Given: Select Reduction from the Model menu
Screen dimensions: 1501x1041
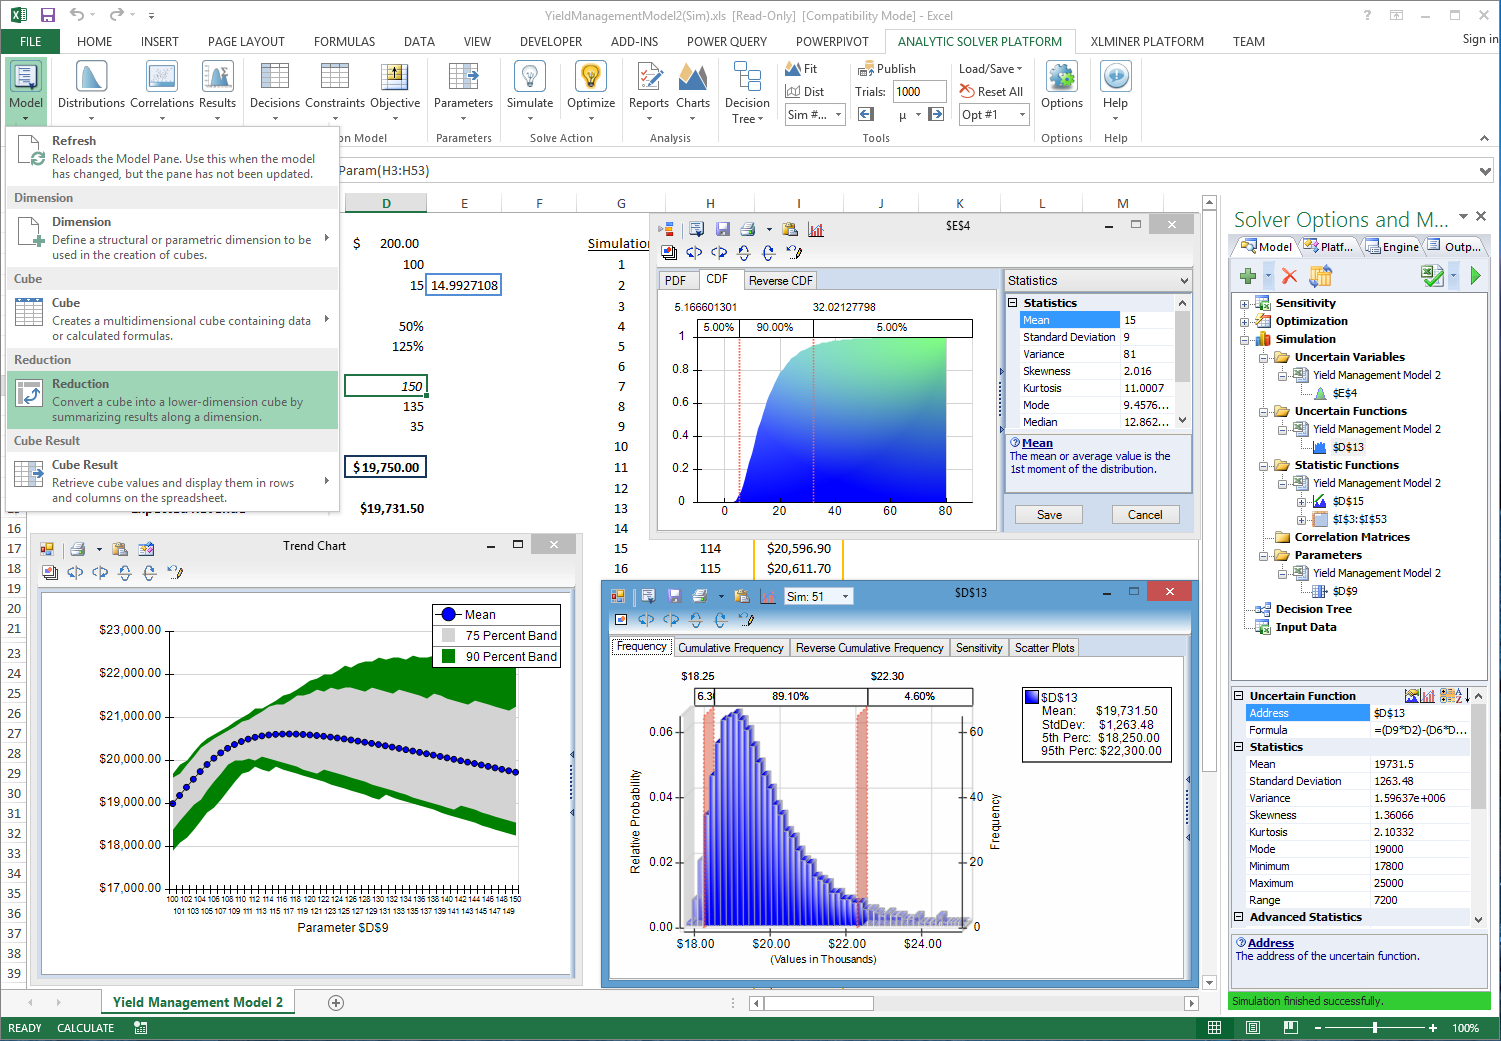Looking at the screenshot, I should (x=172, y=400).
